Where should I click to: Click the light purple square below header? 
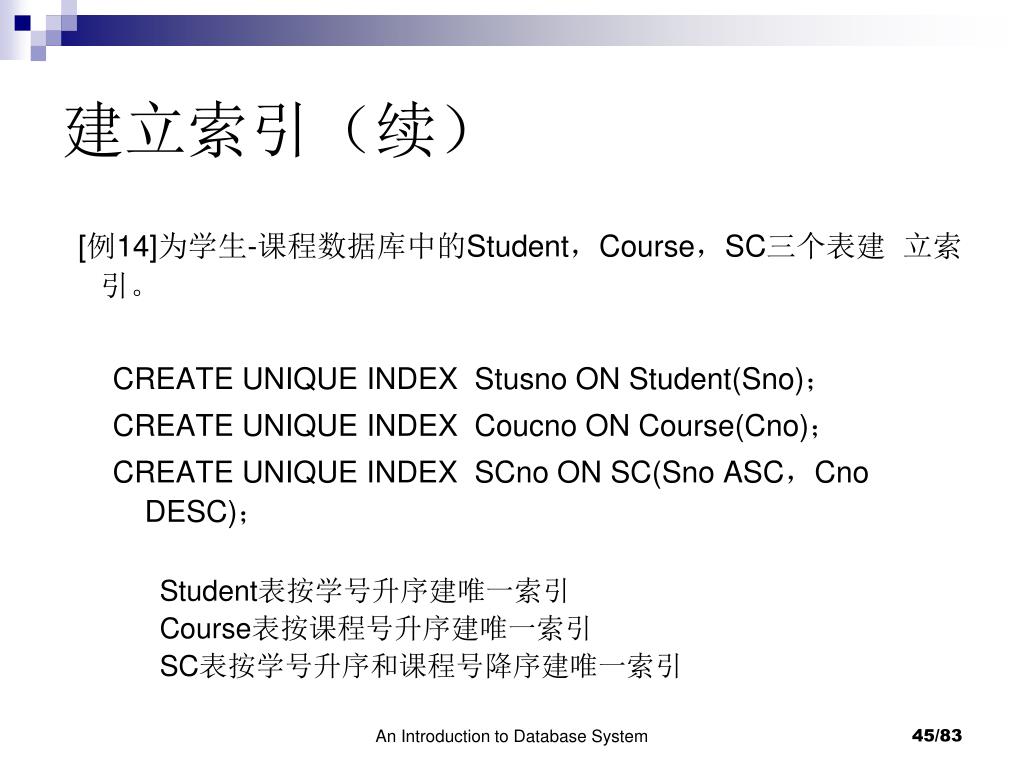[38, 53]
